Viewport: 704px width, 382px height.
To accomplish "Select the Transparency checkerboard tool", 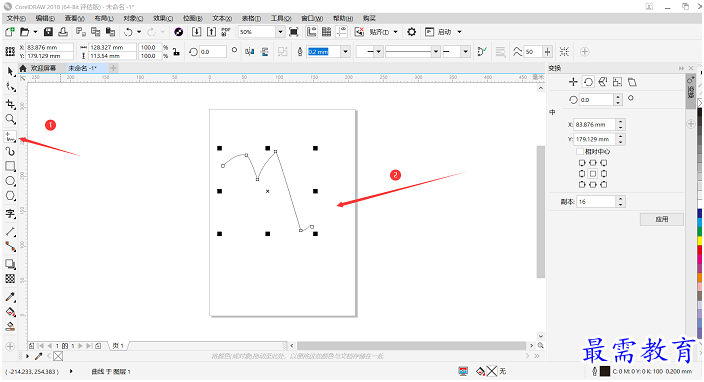I will [x=10, y=279].
